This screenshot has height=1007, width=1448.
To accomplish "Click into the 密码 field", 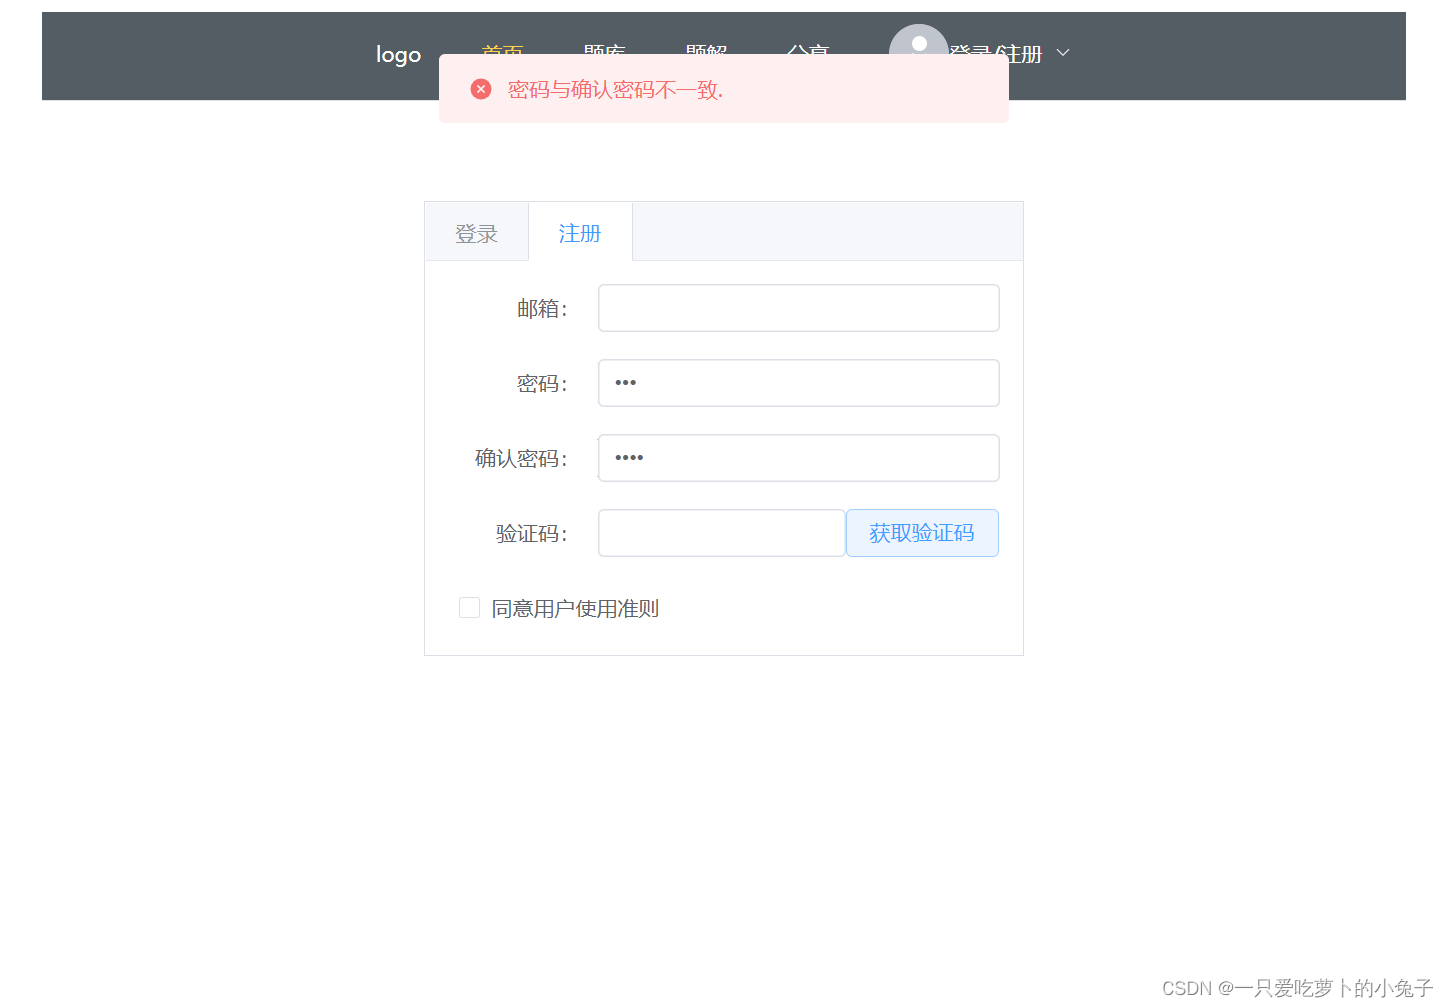I will (x=799, y=383).
